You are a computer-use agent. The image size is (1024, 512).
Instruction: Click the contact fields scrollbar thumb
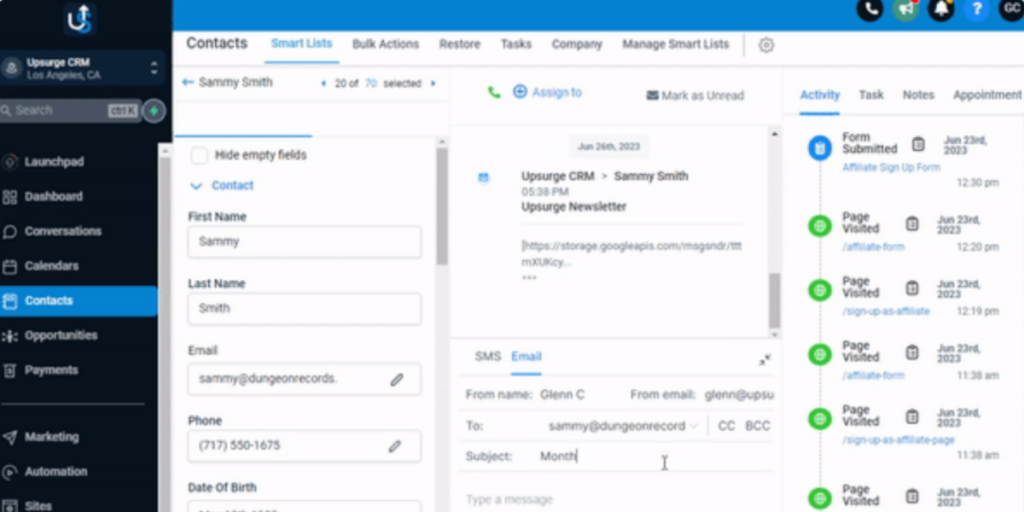pos(442,205)
